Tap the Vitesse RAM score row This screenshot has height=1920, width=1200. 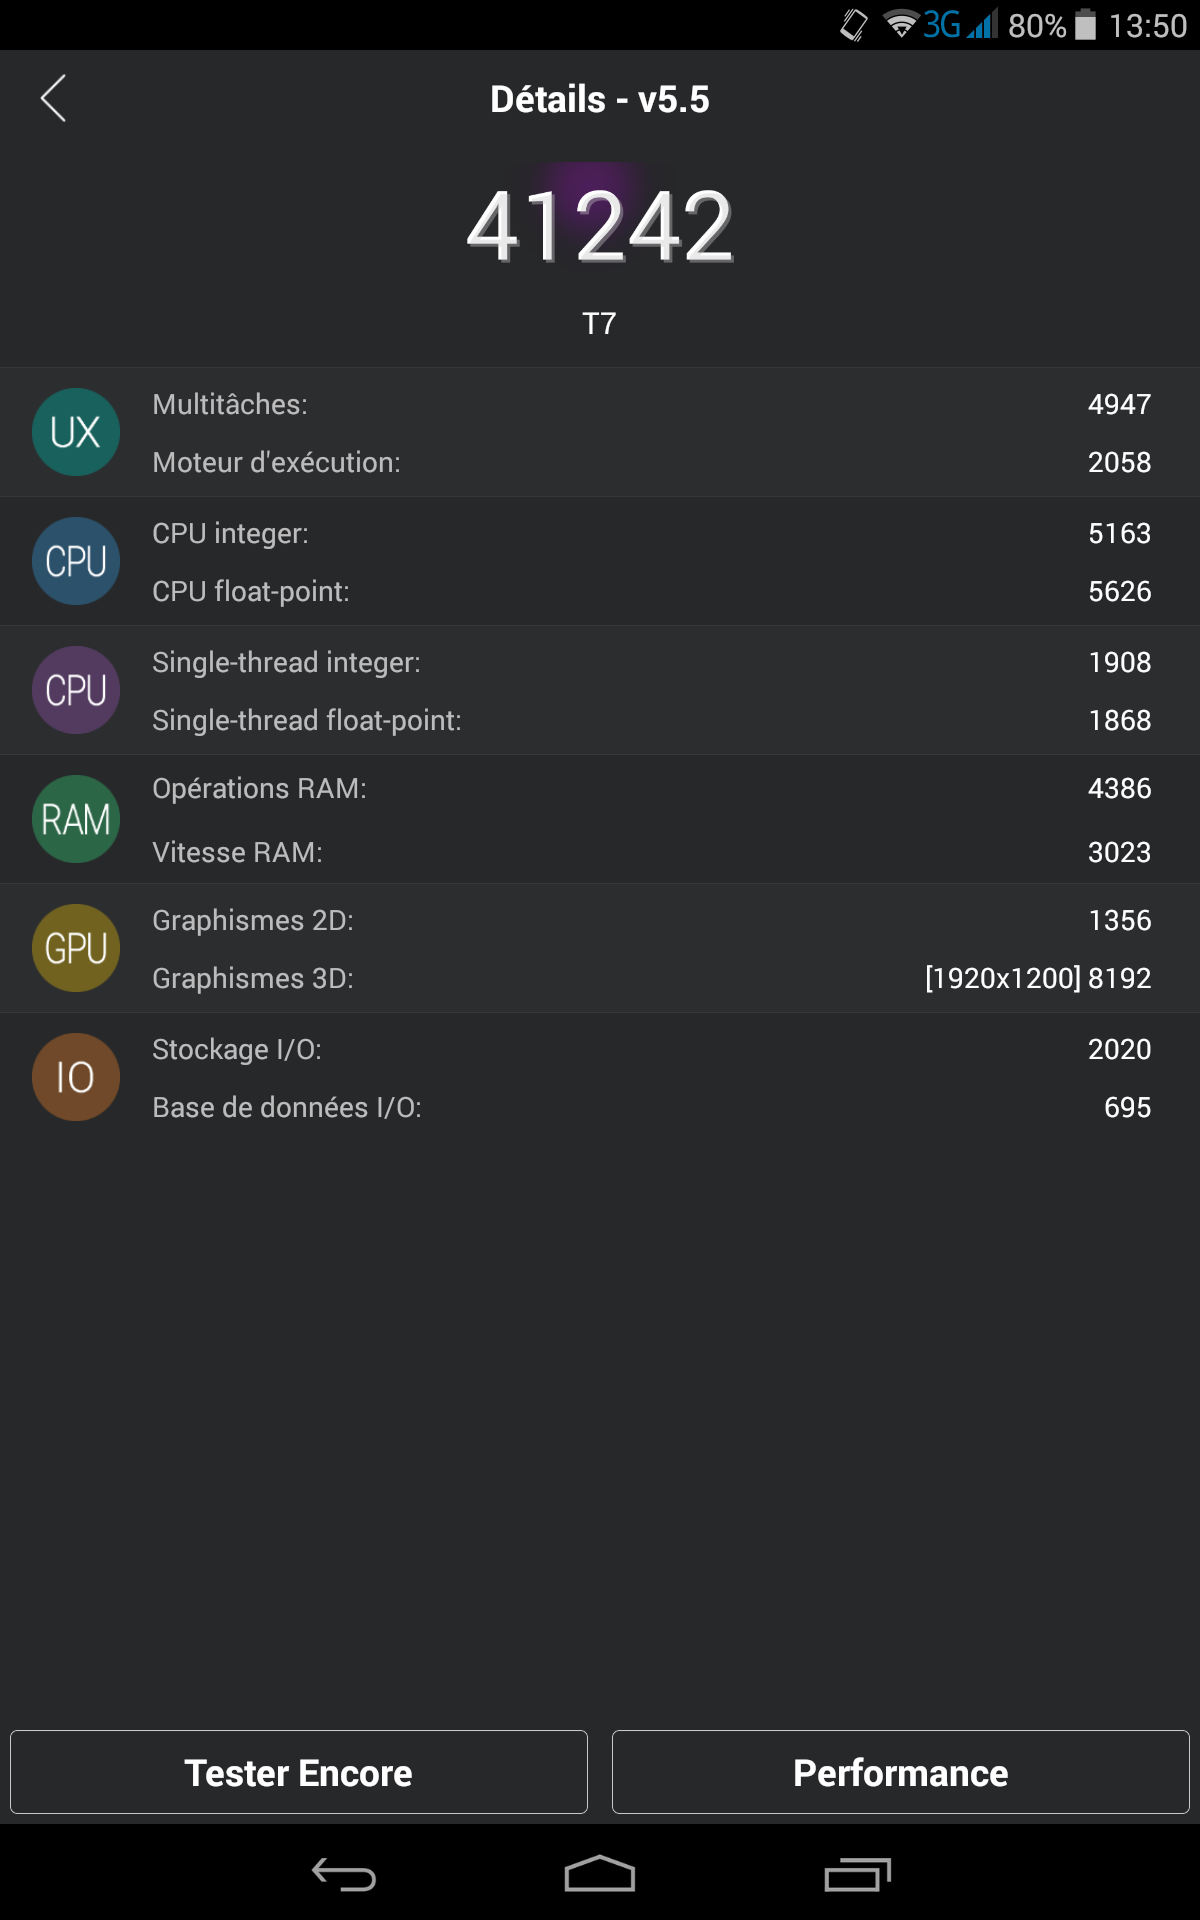point(651,852)
